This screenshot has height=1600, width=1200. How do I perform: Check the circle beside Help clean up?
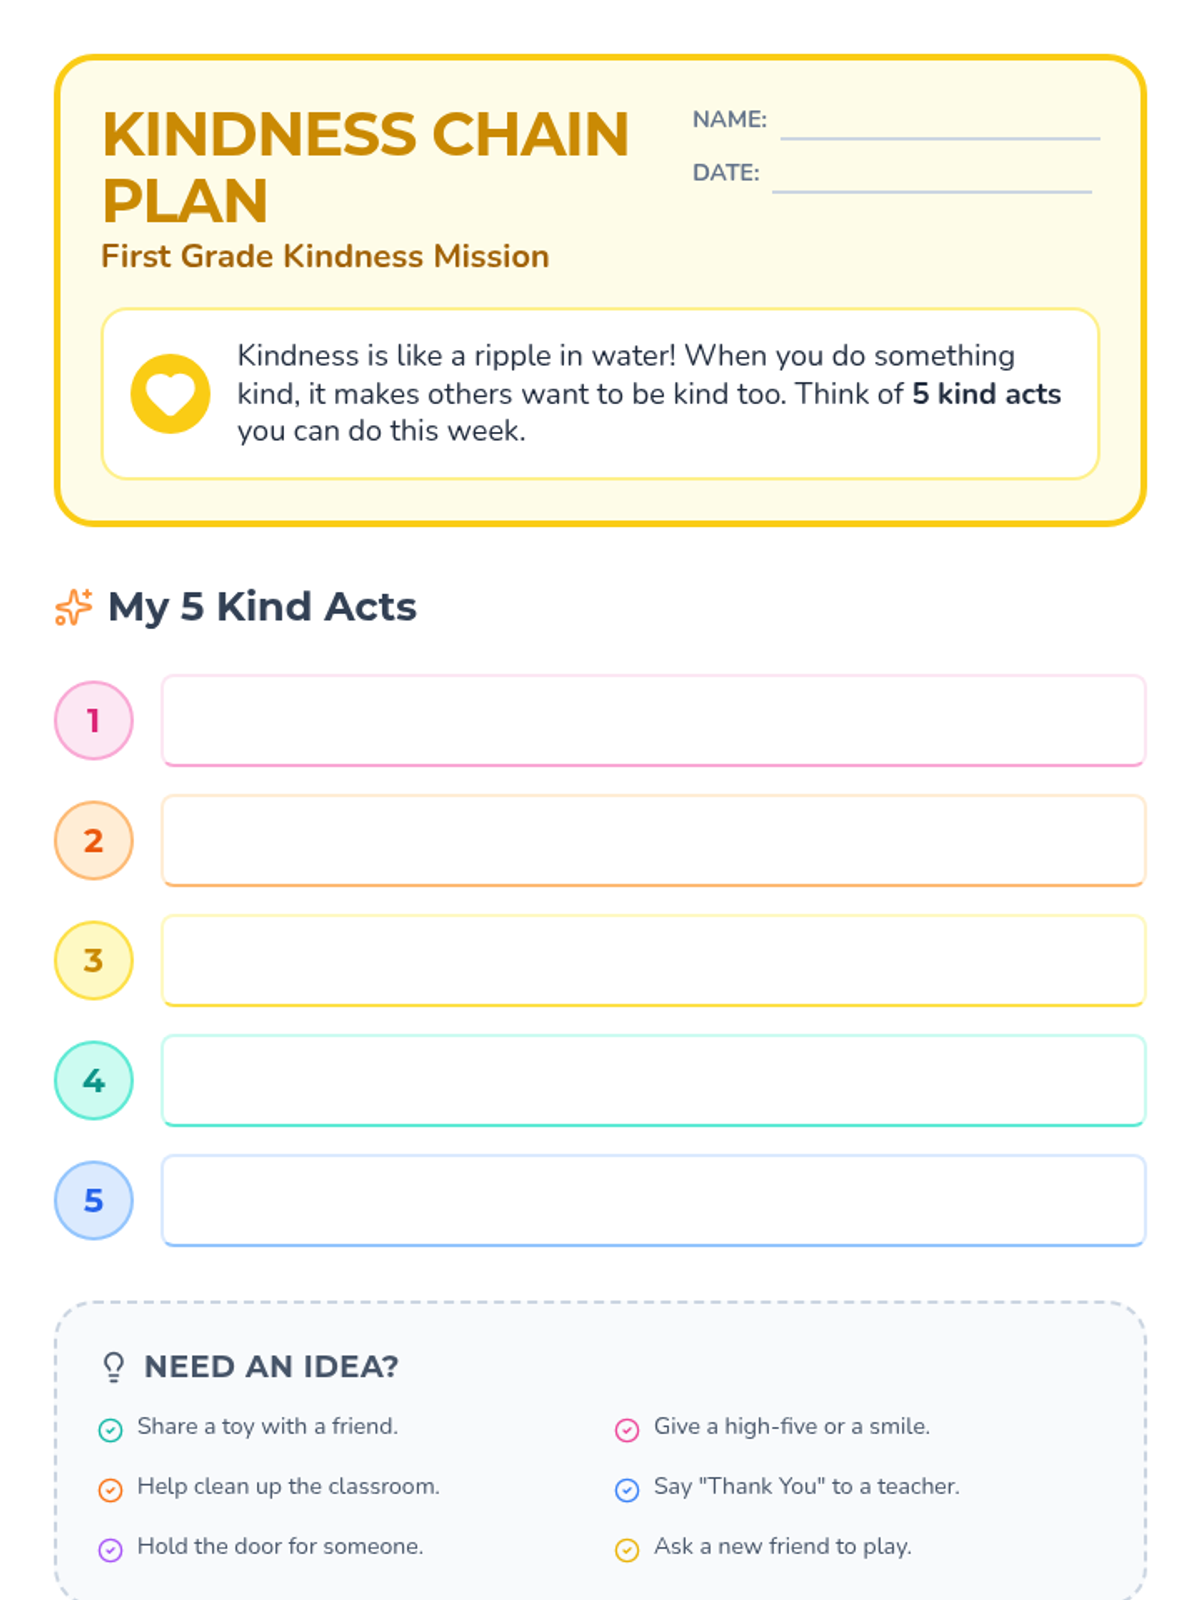pyautogui.click(x=111, y=1489)
